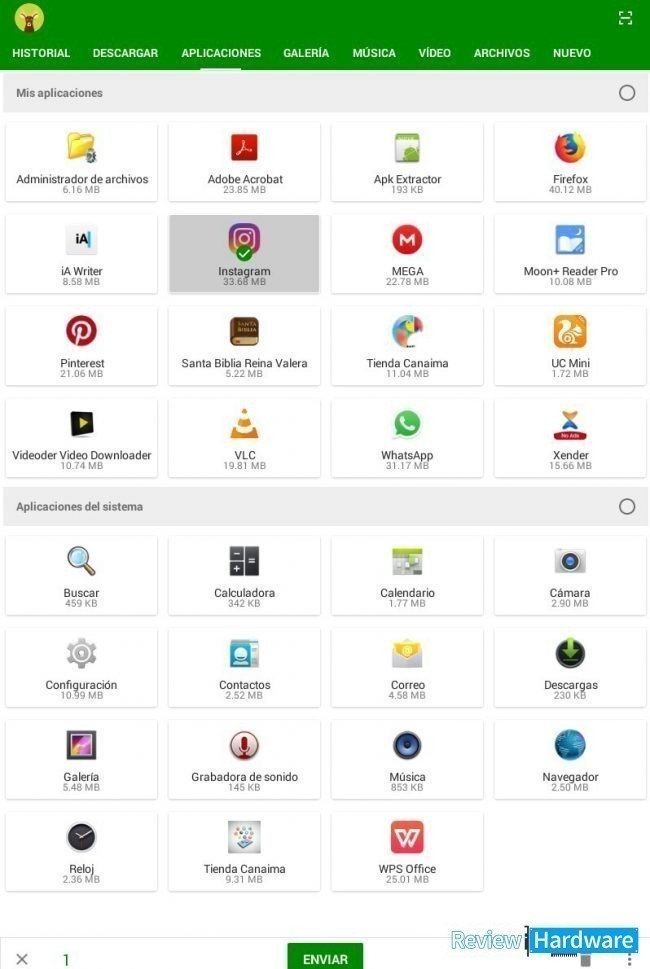Select the Calculadora system app
The height and width of the screenshot is (969, 650).
[244, 575]
